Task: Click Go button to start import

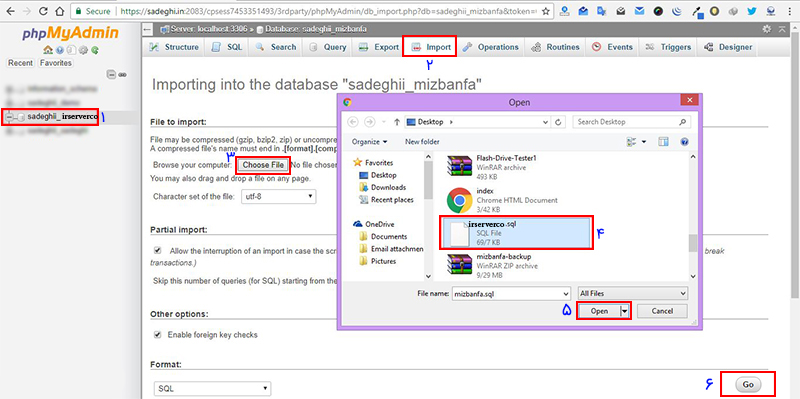Action: (748, 384)
